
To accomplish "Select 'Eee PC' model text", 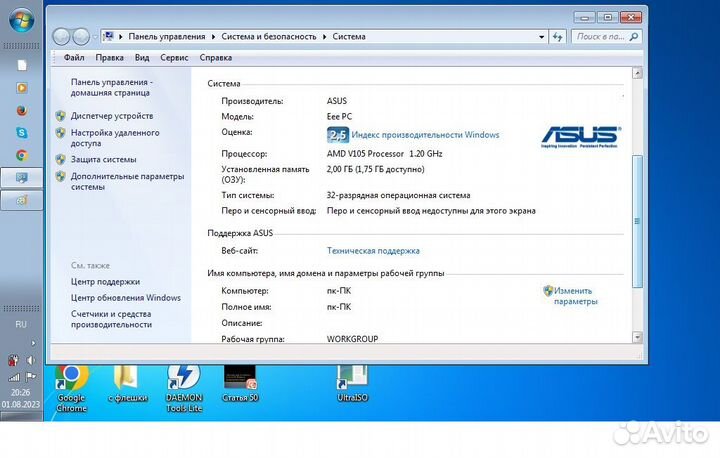I will (339, 117).
